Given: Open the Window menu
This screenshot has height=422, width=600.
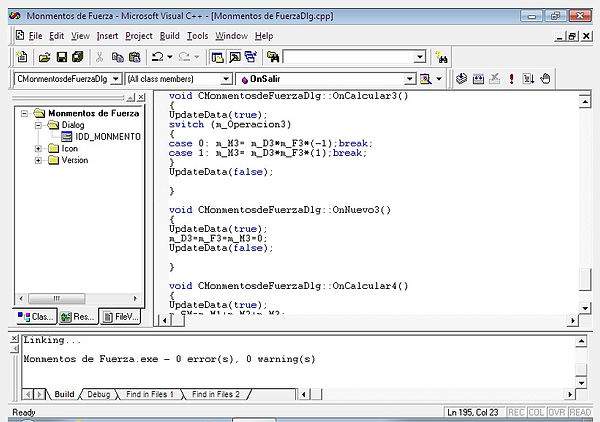Looking at the screenshot, I should [x=232, y=36].
